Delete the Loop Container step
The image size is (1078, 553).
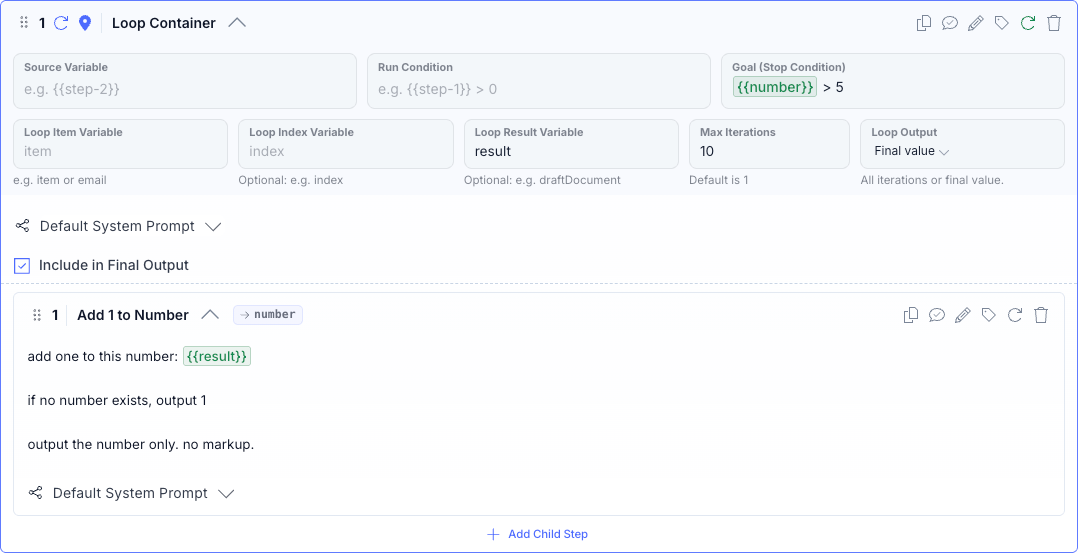click(x=1054, y=23)
